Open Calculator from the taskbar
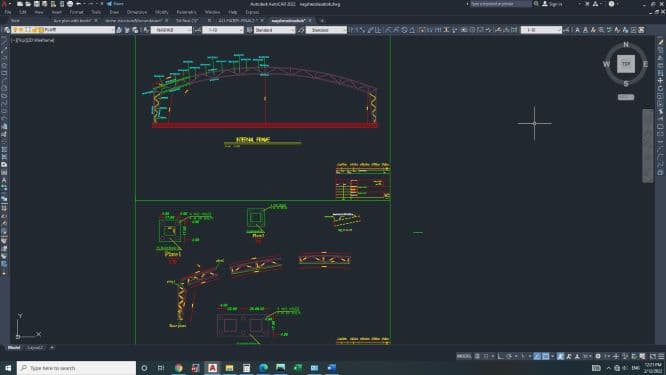 (246, 368)
